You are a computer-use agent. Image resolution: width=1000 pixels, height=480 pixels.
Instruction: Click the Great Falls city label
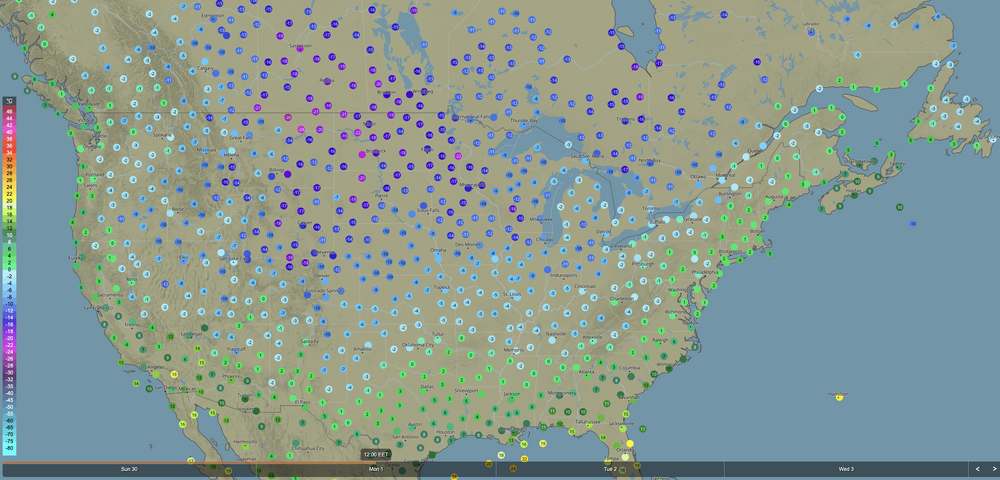click(x=240, y=137)
